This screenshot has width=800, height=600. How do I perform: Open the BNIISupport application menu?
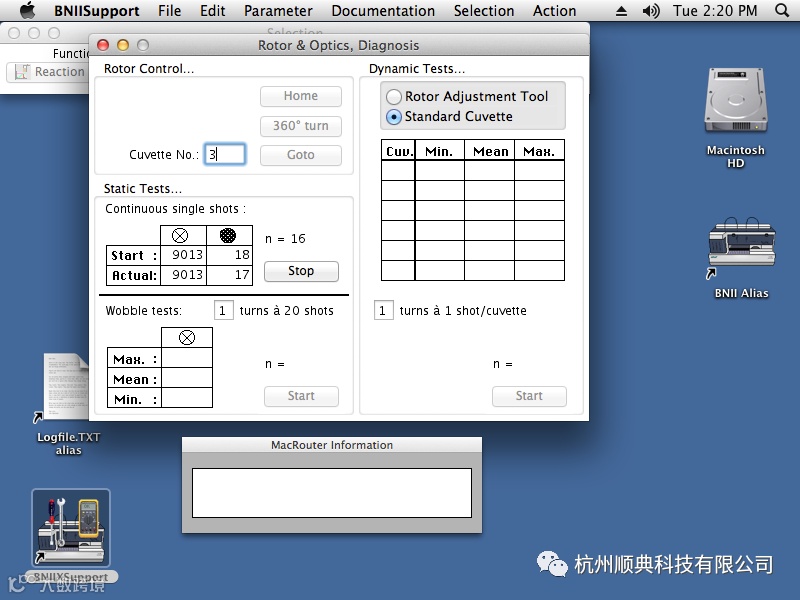pyautogui.click(x=96, y=11)
